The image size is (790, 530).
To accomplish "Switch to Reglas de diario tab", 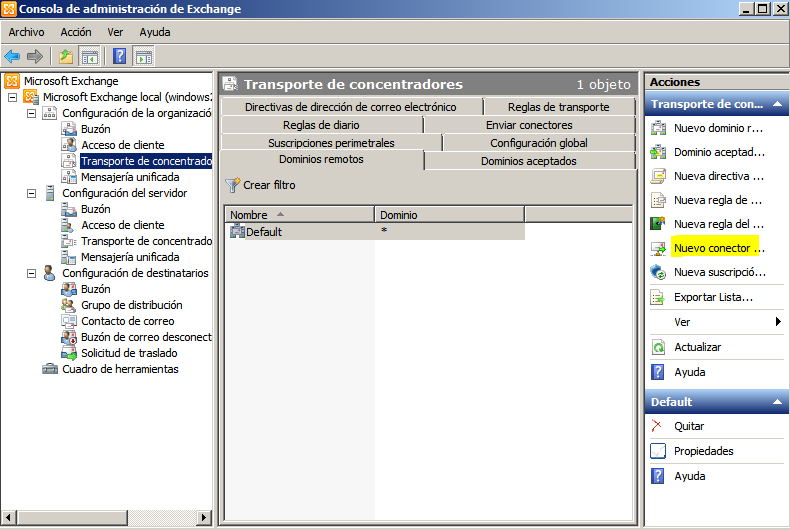I will (321, 125).
